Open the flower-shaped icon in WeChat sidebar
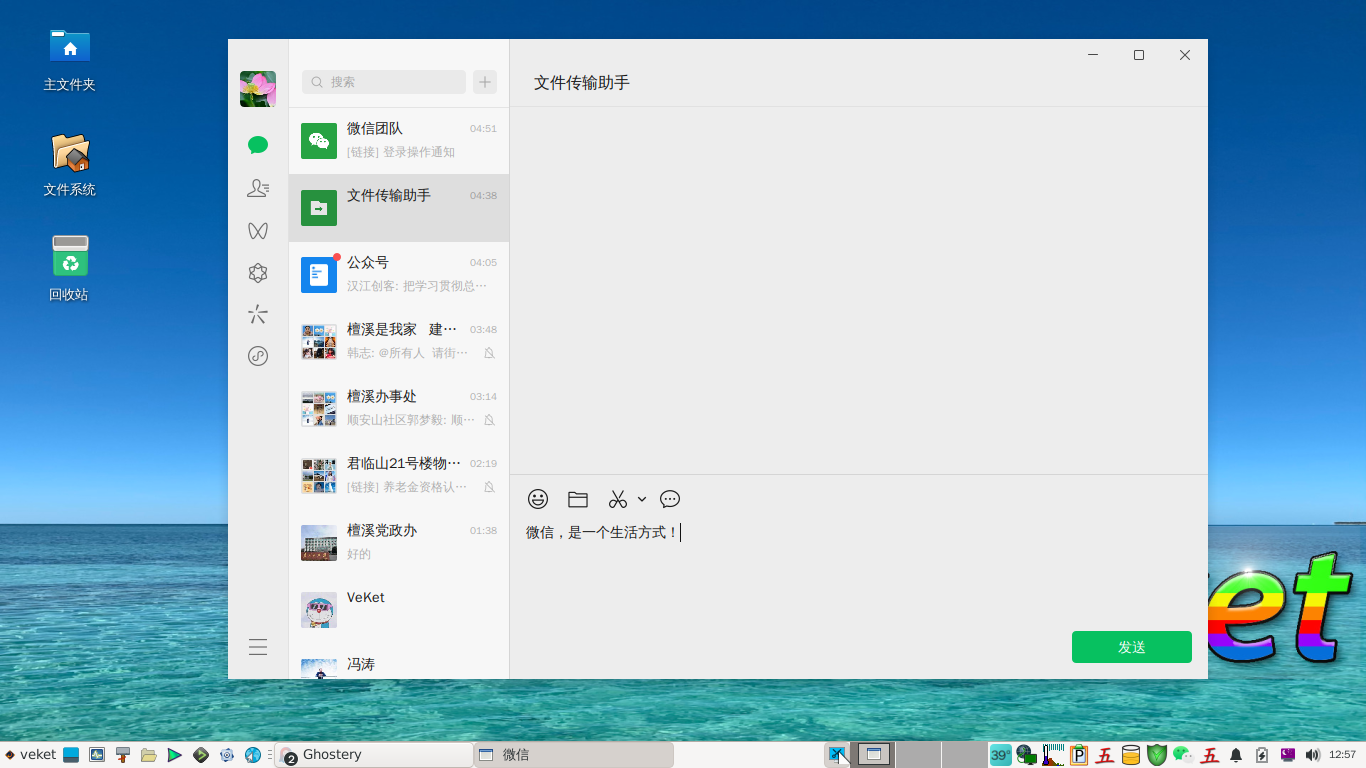The height and width of the screenshot is (768, 1366). click(x=258, y=273)
